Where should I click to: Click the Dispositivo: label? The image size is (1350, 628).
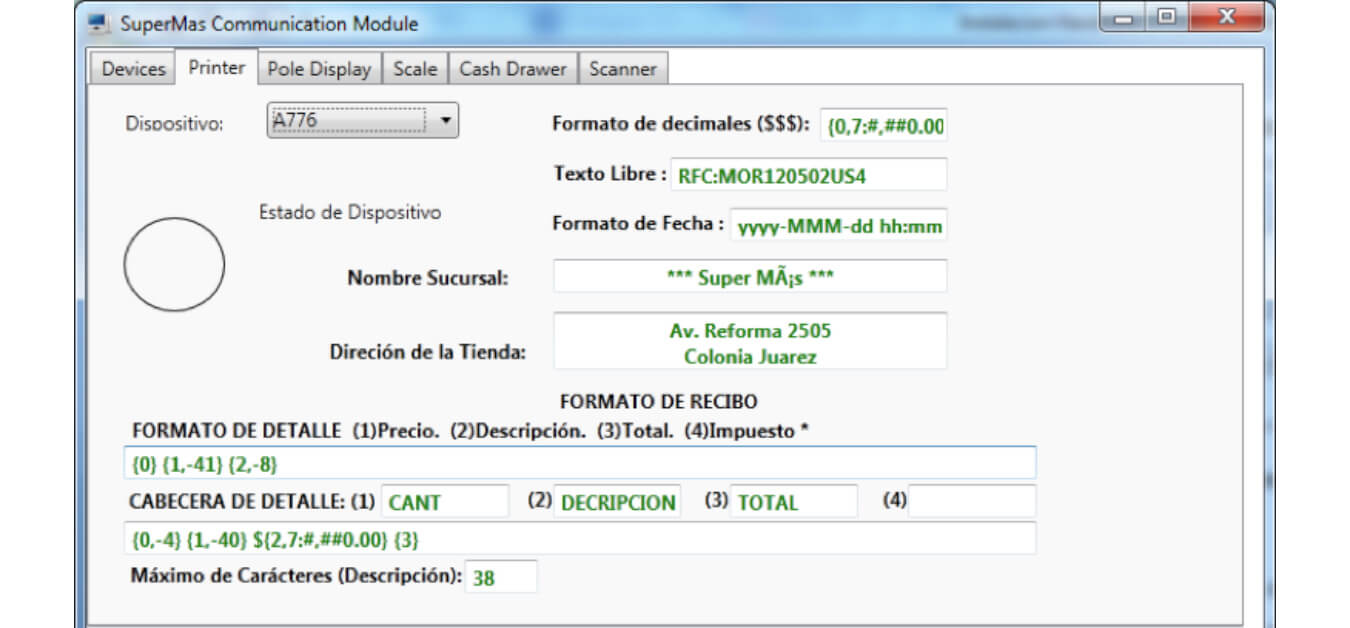[174, 124]
